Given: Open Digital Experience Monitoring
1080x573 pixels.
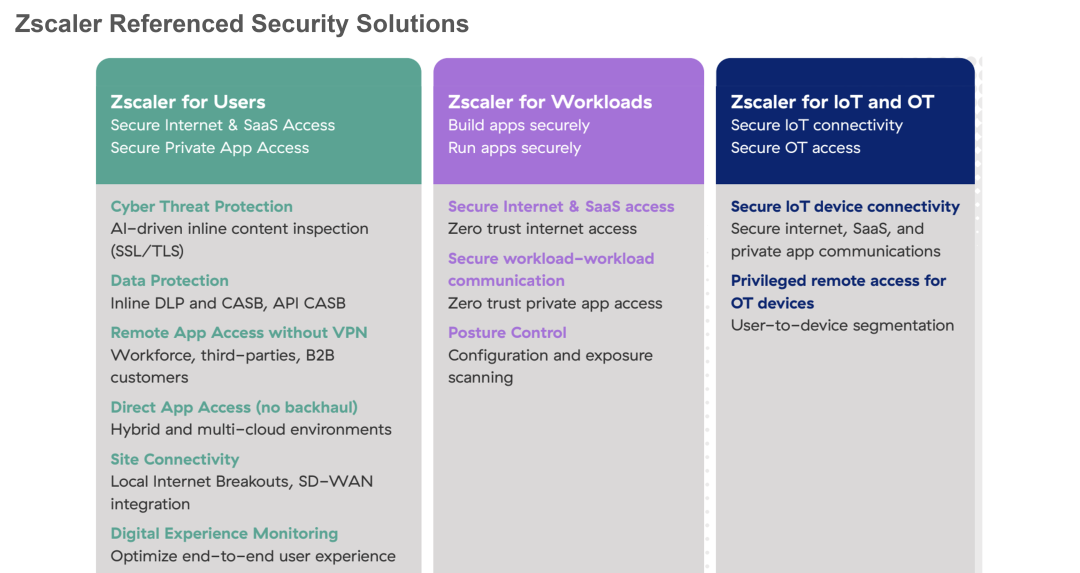Looking at the screenshot, I should [x=224, y=534].
